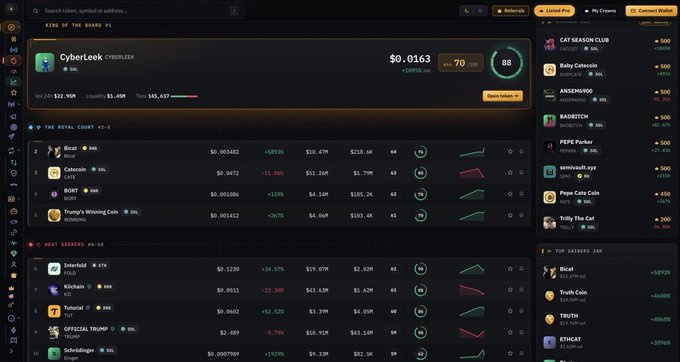
Task: Click the BADBITCH entry in right panel
Action: pos(607,121)
